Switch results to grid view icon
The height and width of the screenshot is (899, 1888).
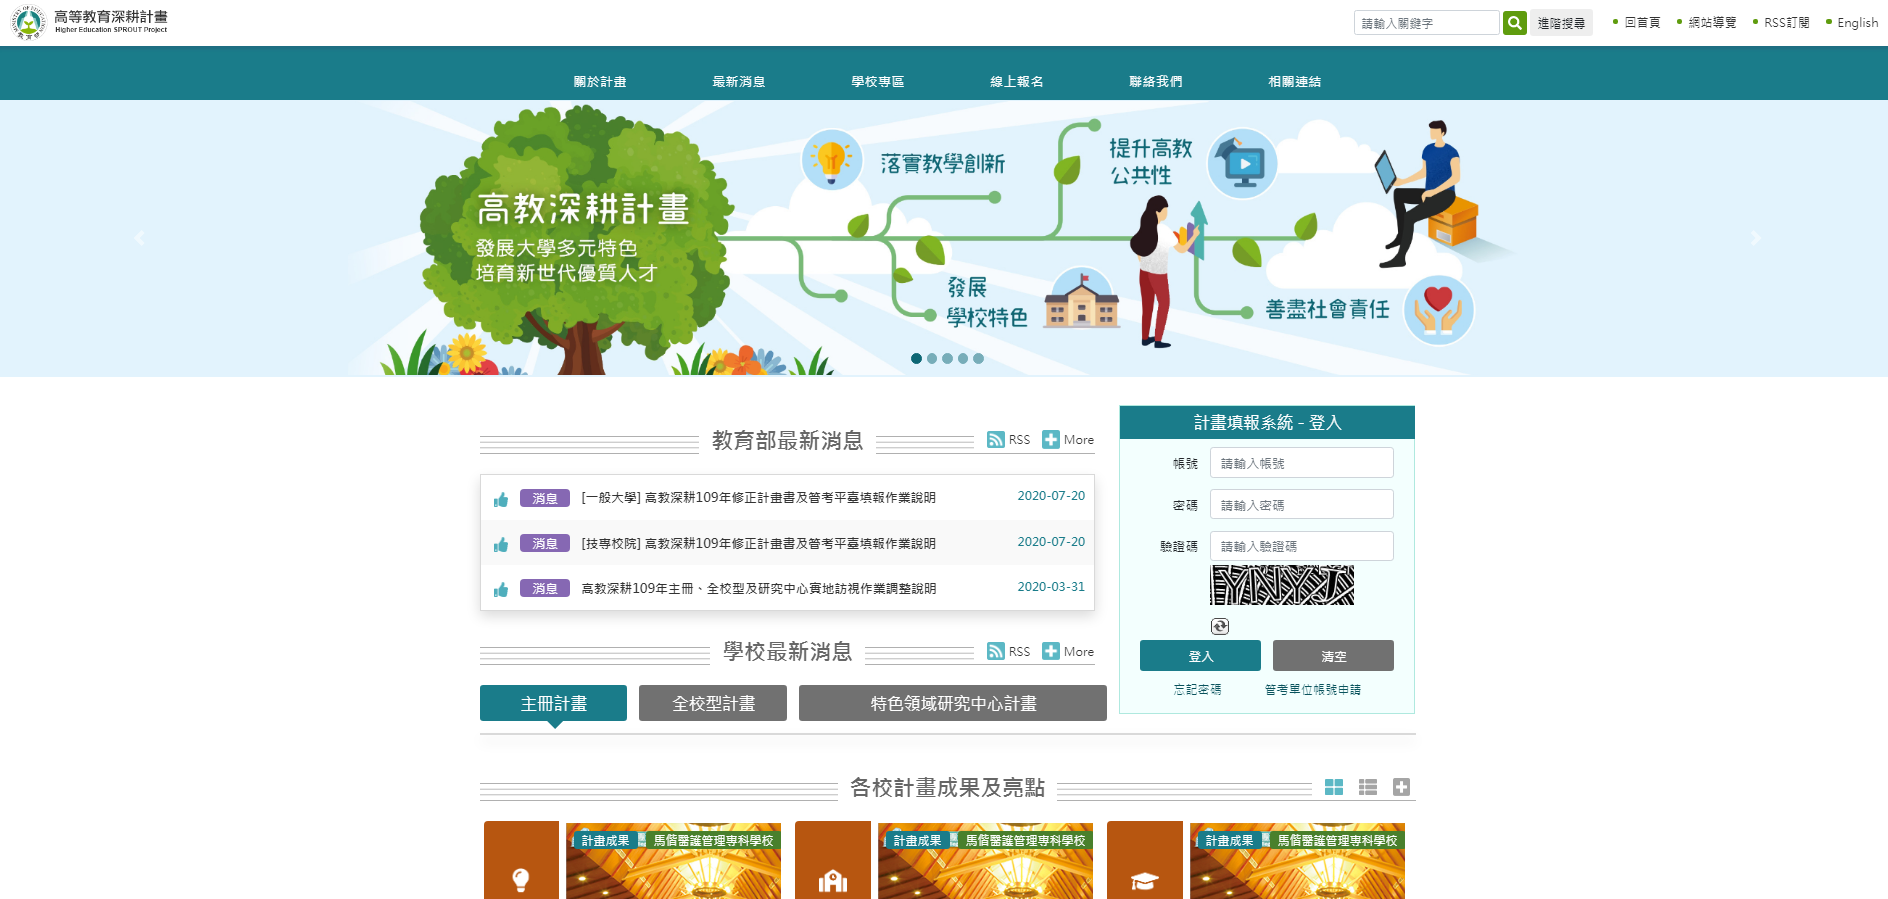coord(1334,788)
